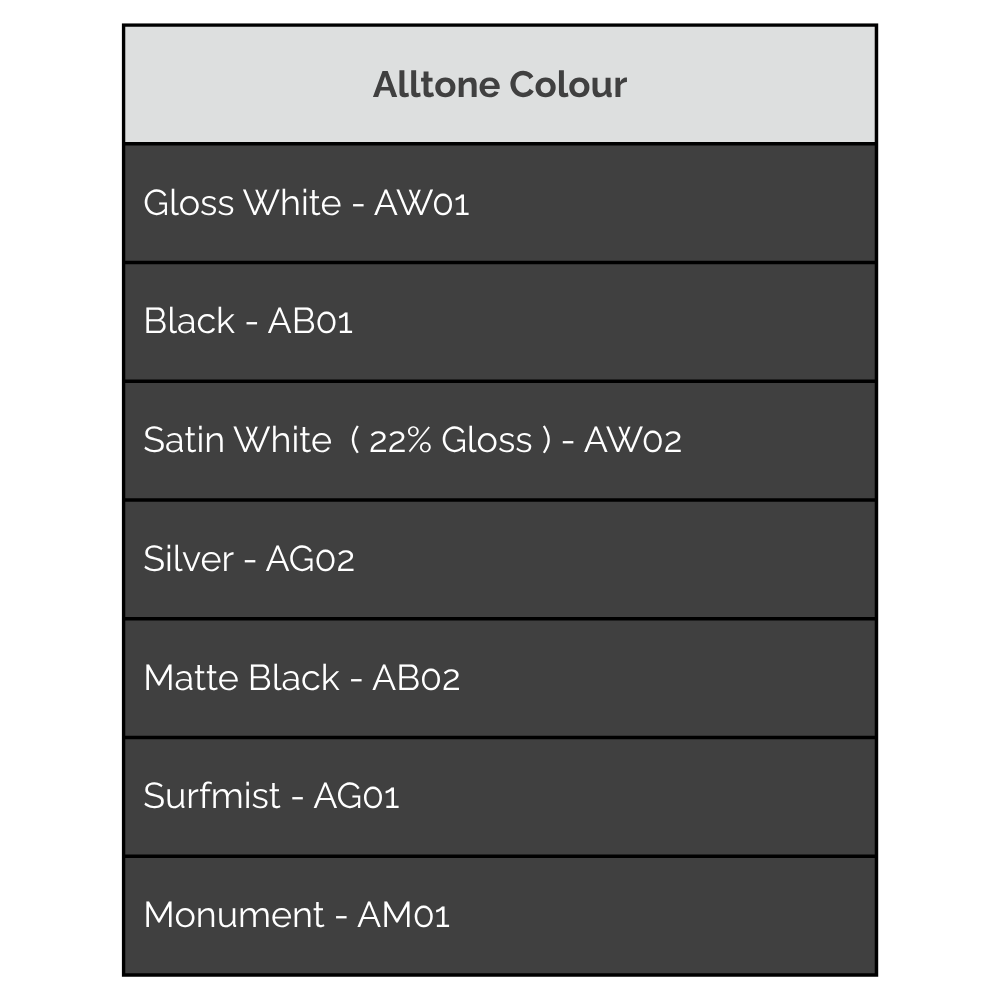Select the Gloss White colour row

(499, 203)
